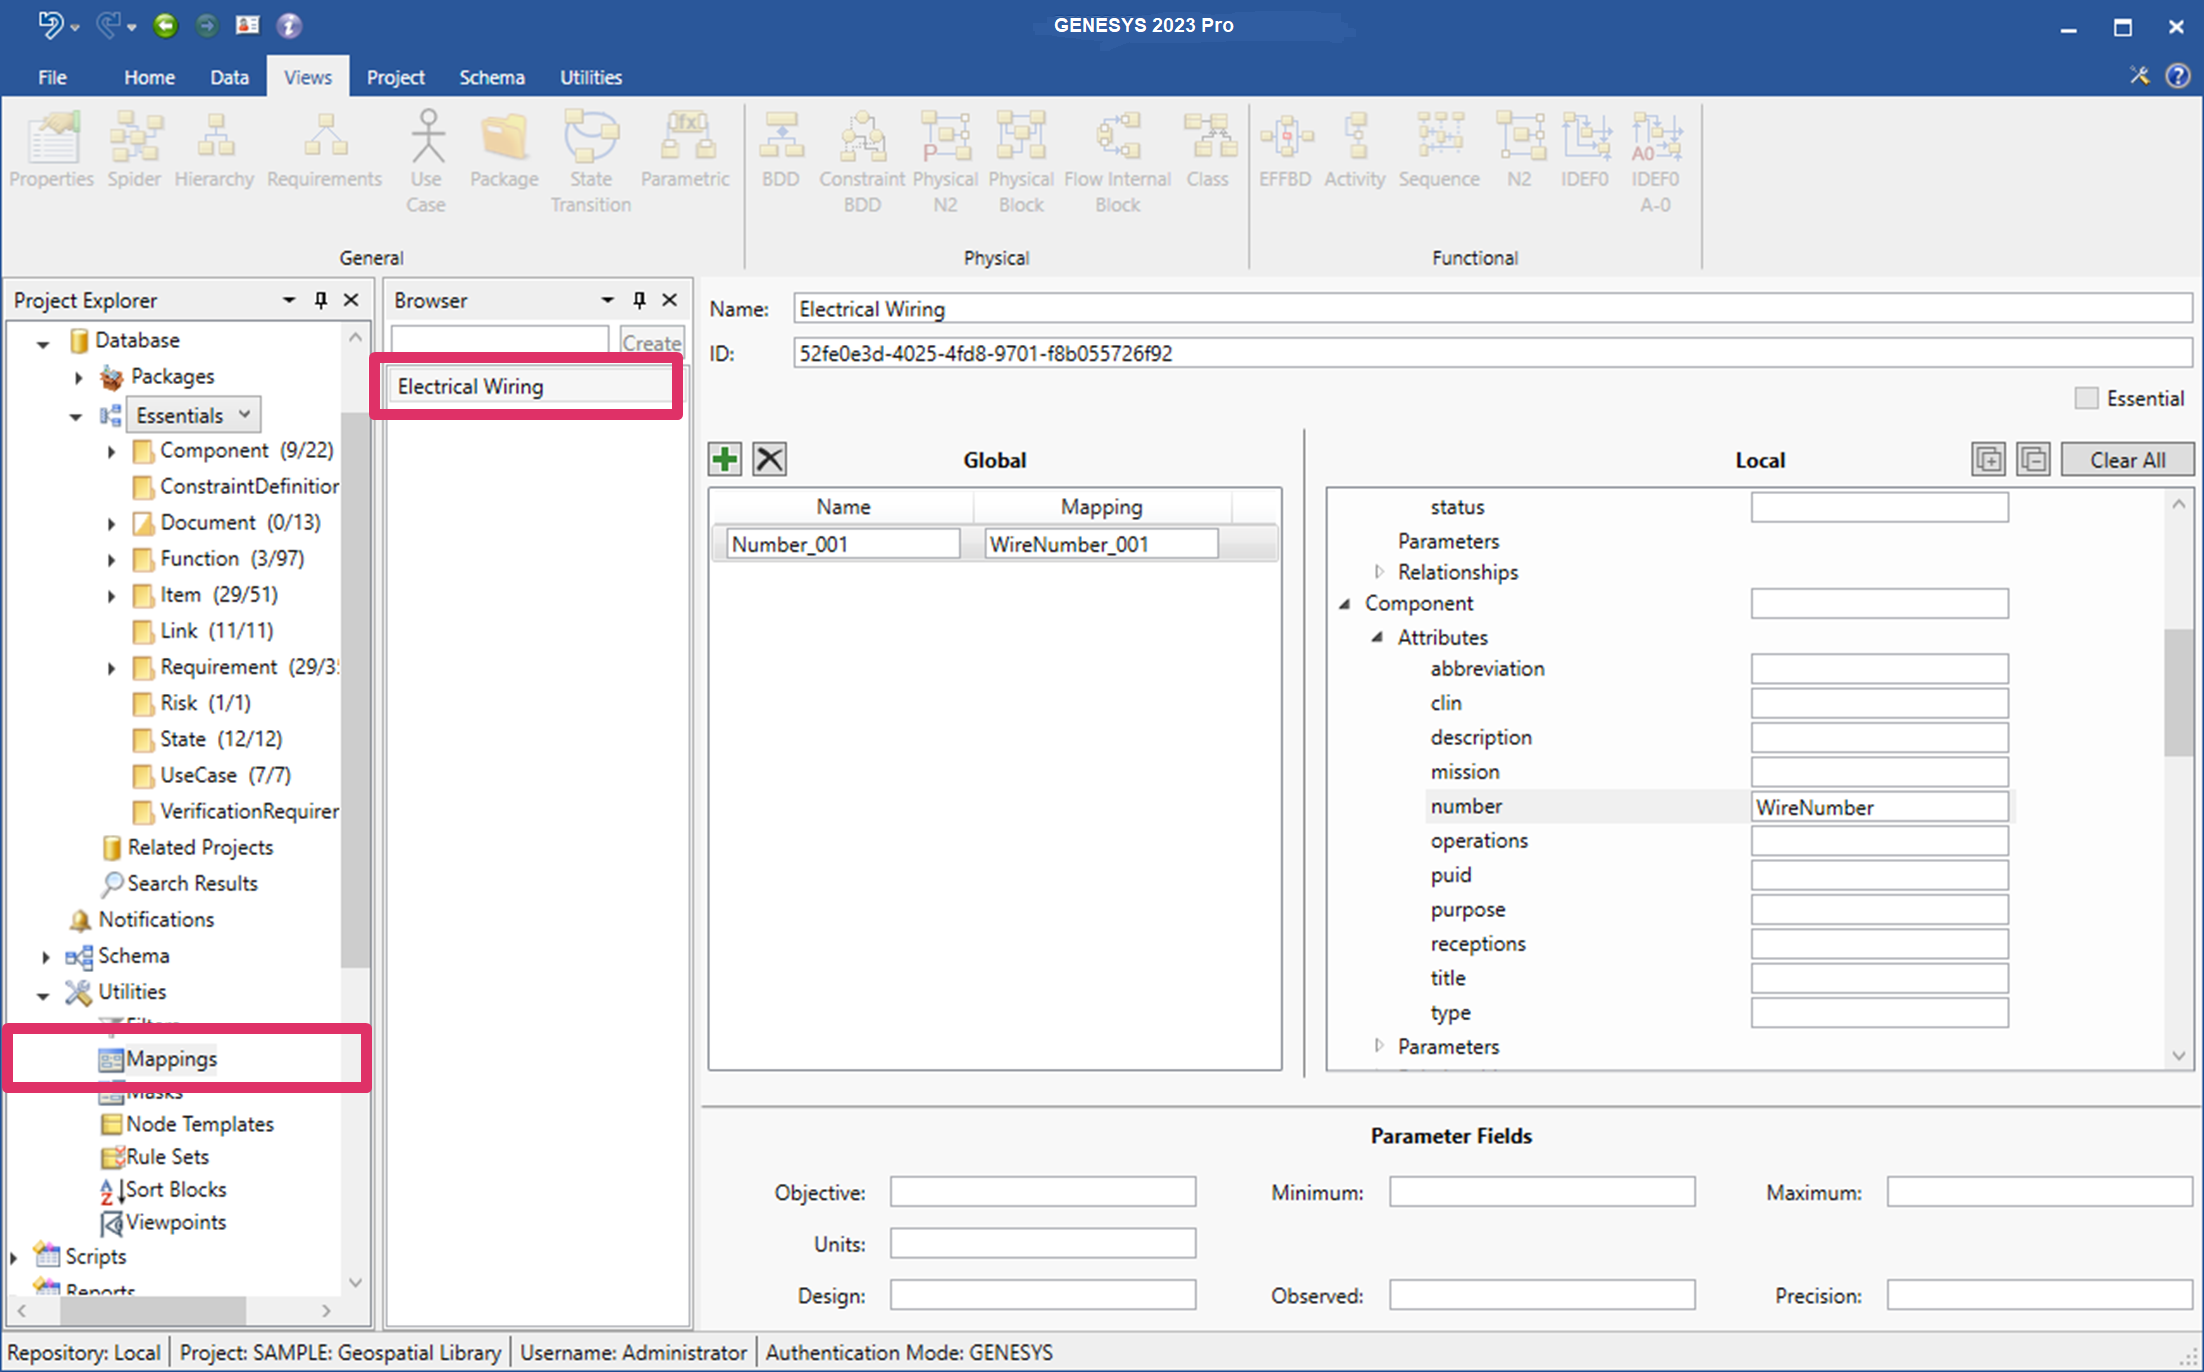Open the Spider diagram view
The image size is (2204, 1372).
[x=134, y=150]
